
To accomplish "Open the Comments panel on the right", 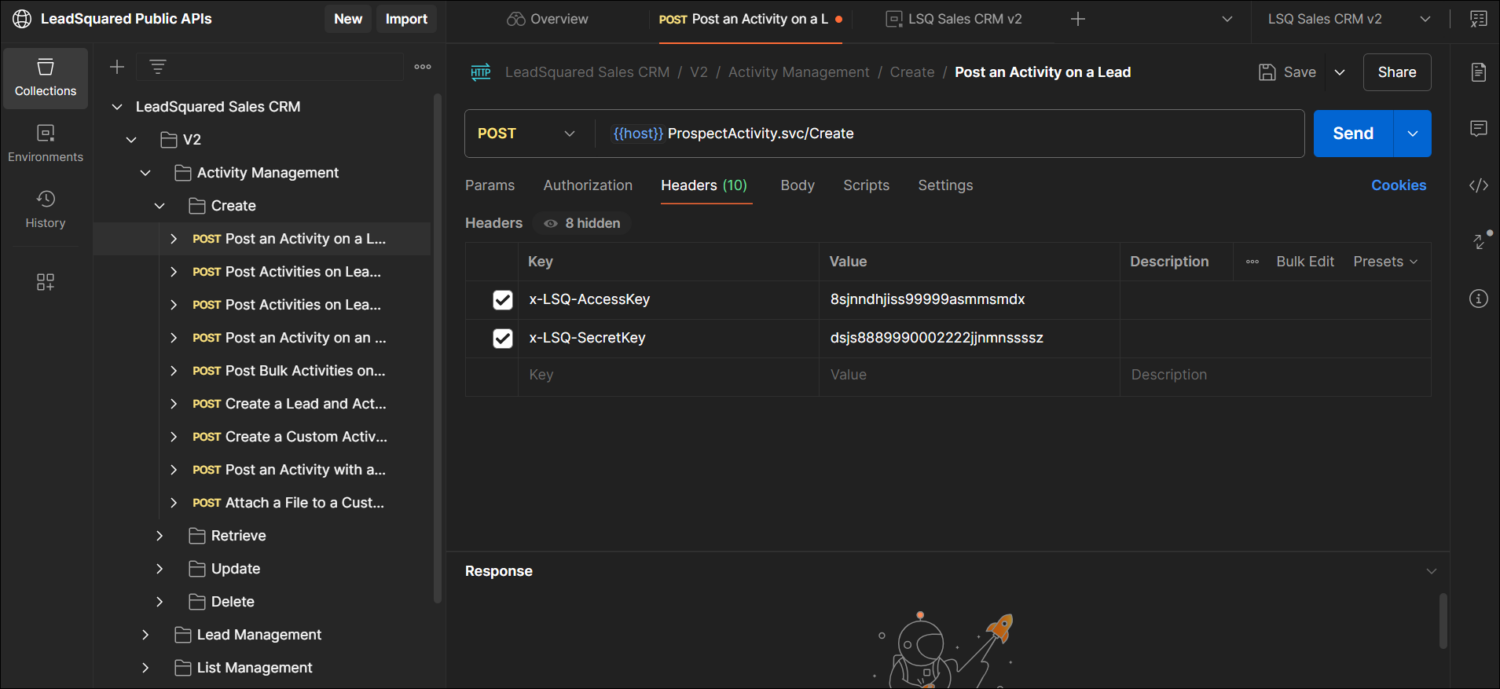I will (1478, 127).
